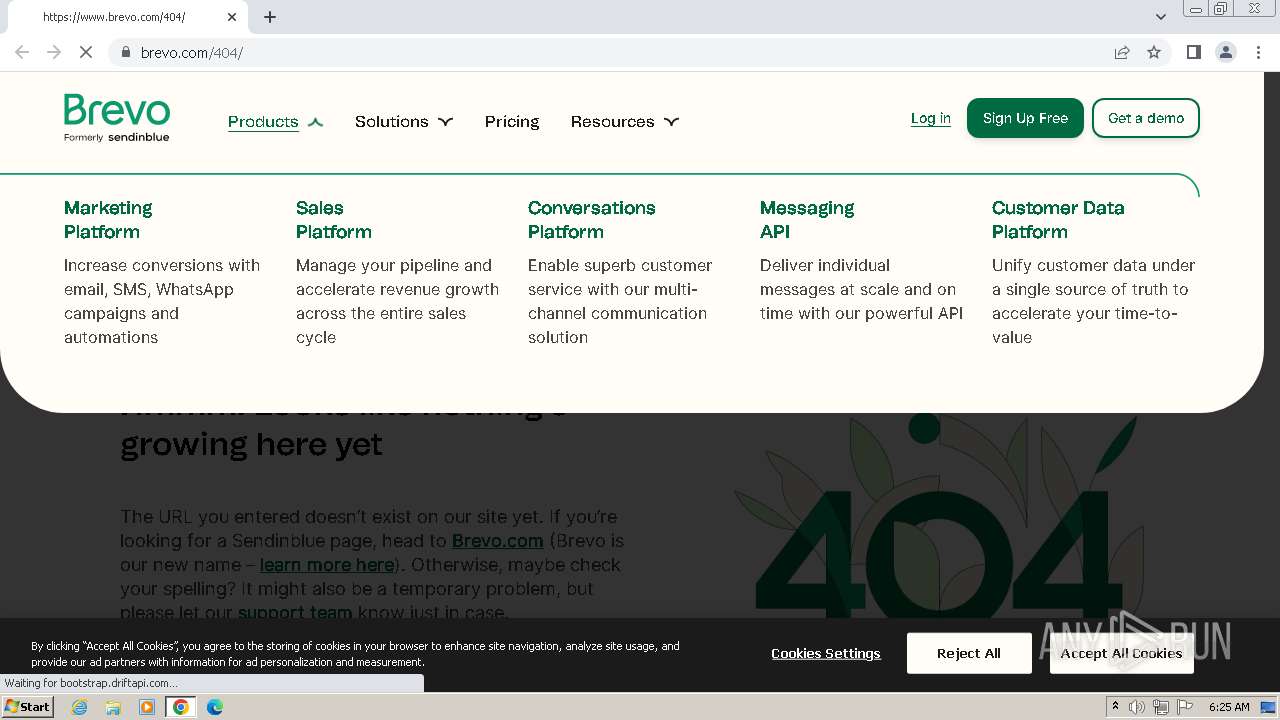The height and width of the screenshot is (720, 1280).
Task: Click Accept All Cookies button
Action: pos(1122,653)
